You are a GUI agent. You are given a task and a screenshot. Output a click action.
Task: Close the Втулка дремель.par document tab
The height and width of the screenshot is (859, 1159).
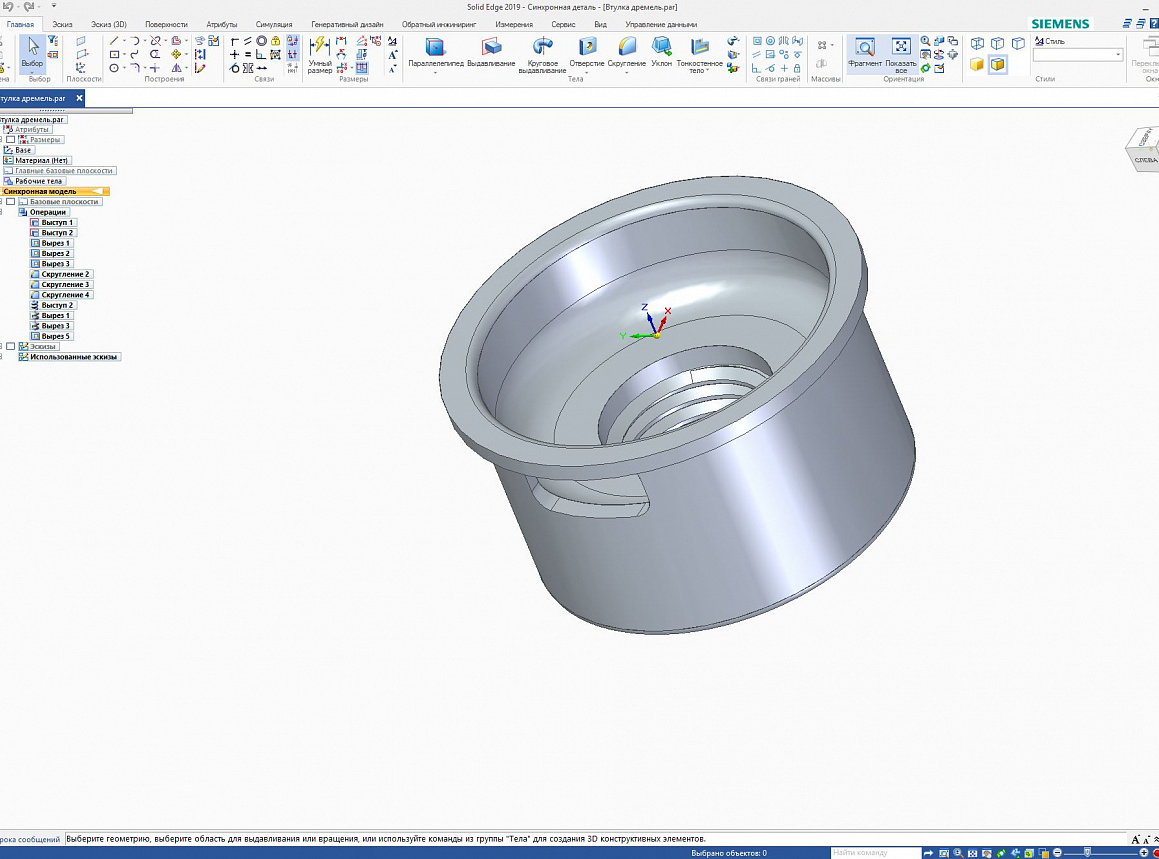[x=79, y=98]
